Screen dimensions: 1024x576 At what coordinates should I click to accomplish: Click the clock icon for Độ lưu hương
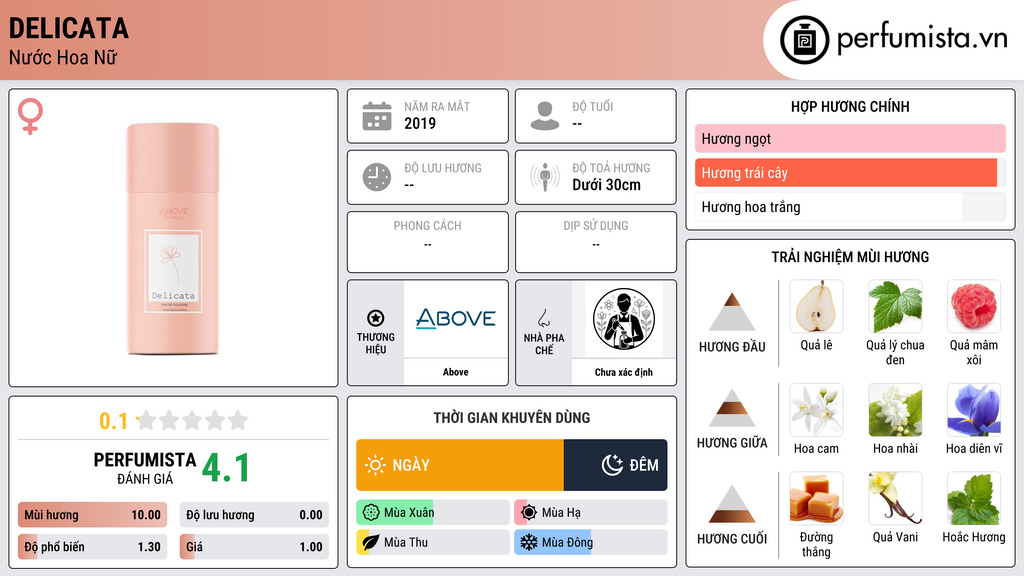[377, 177]
